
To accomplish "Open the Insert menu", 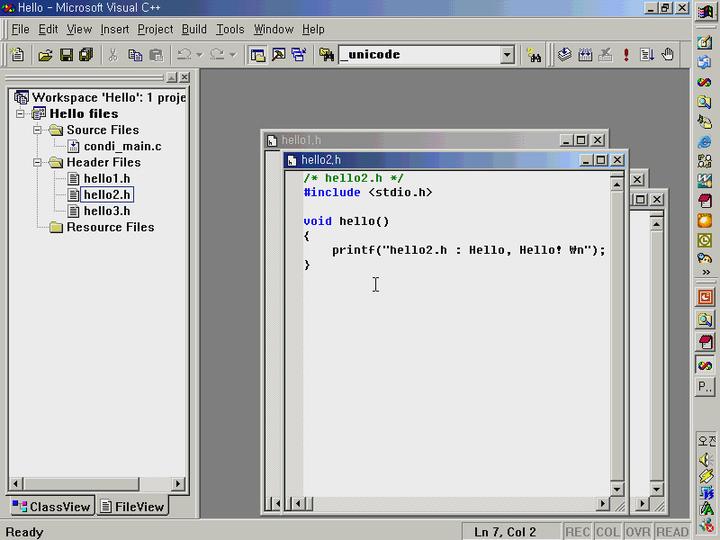I will click(x=114, y=29).
